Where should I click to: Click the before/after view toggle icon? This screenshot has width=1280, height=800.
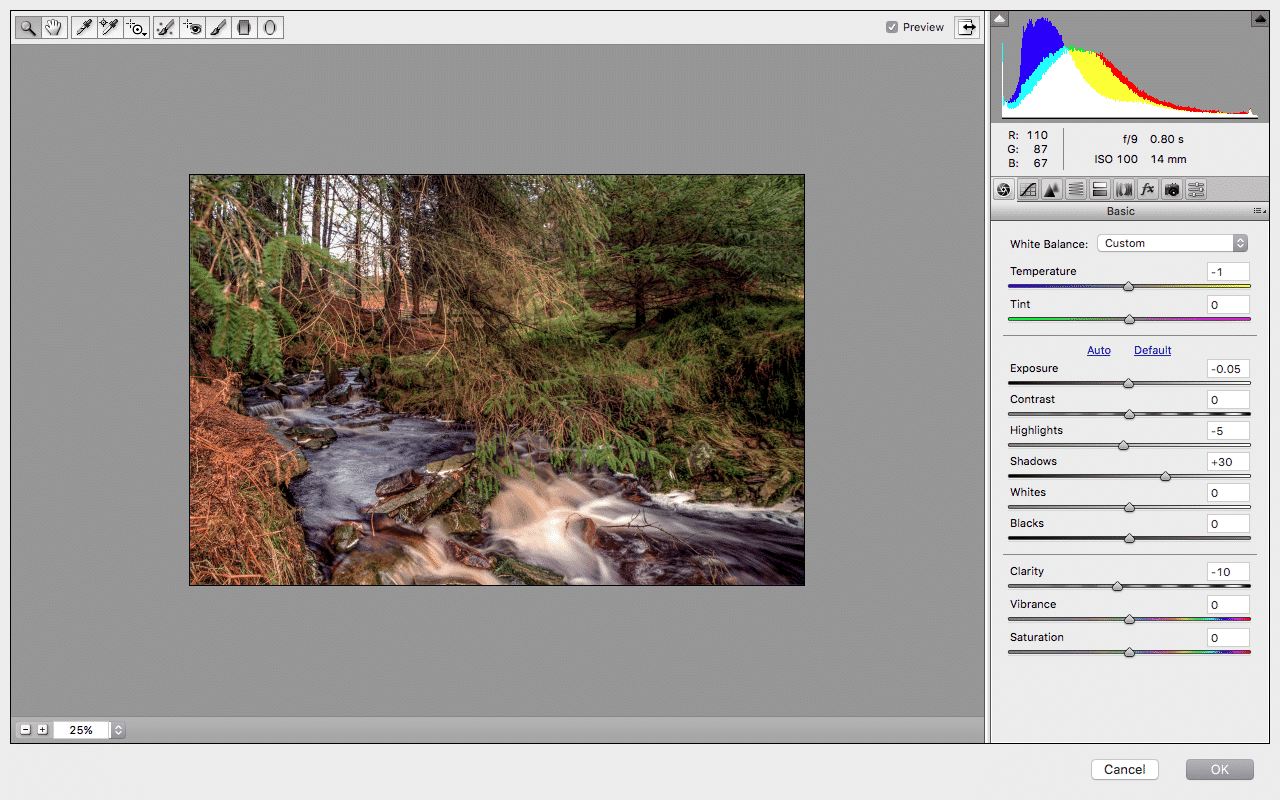(x=967, y=27)
